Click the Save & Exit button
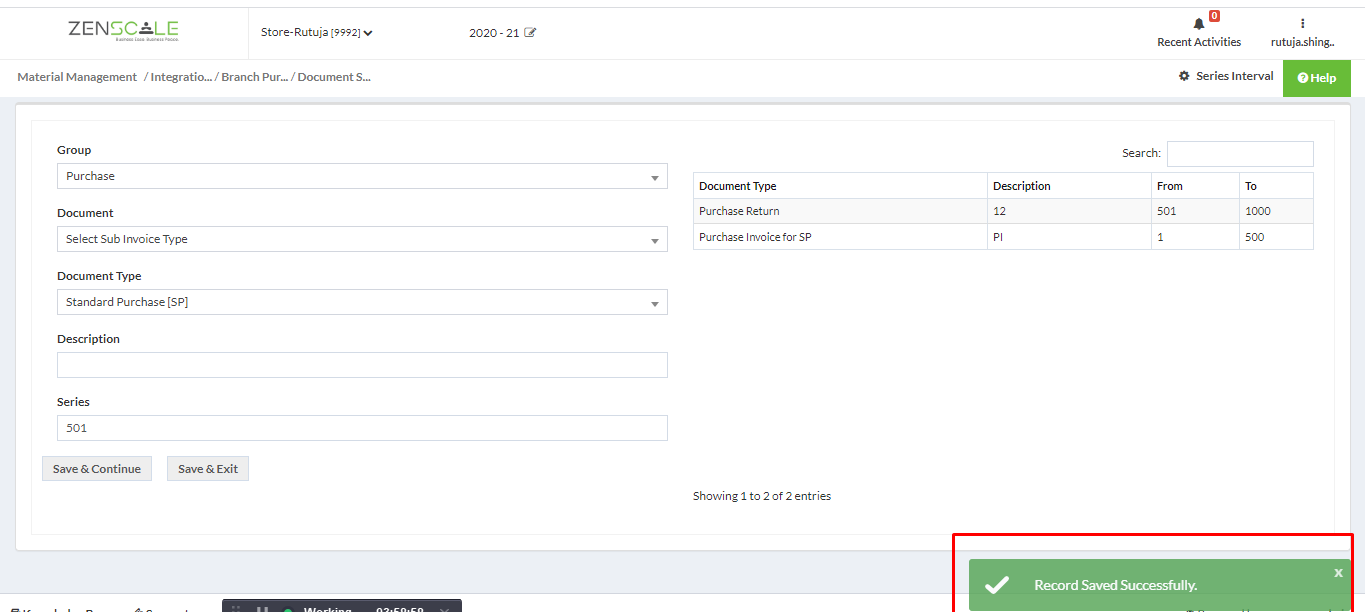This screenshot has height=612, width=1365. tap(208, 469)
